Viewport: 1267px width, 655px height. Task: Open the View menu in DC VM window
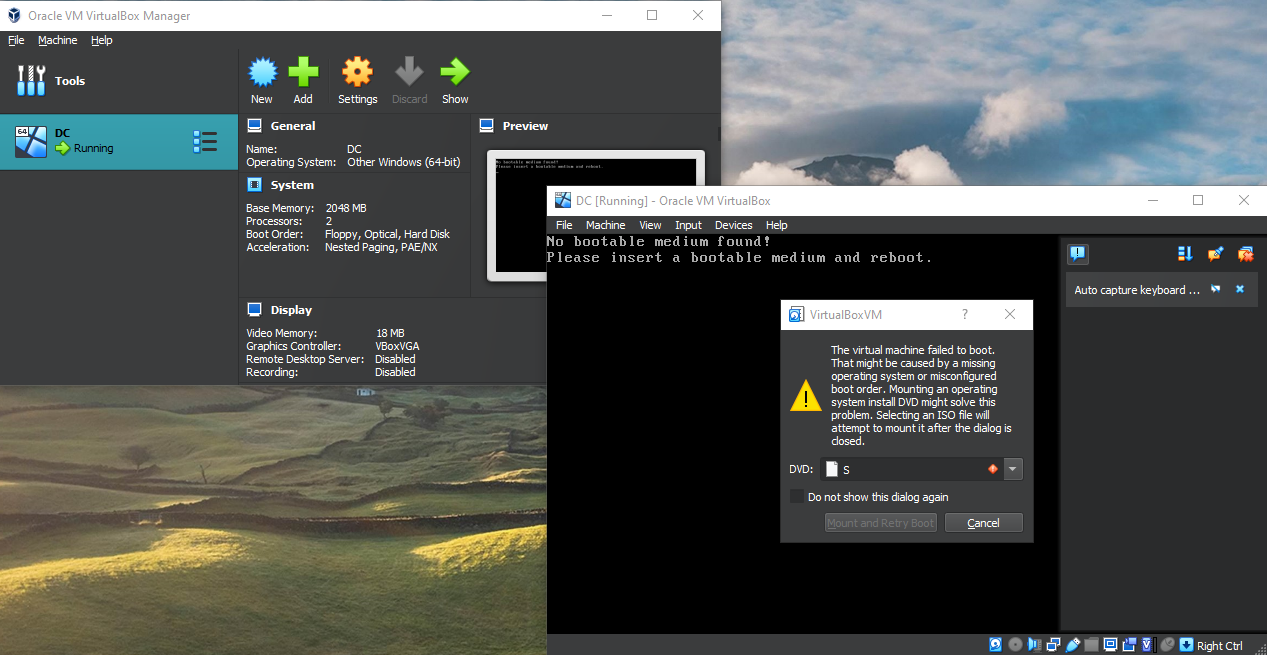(650, 225)
